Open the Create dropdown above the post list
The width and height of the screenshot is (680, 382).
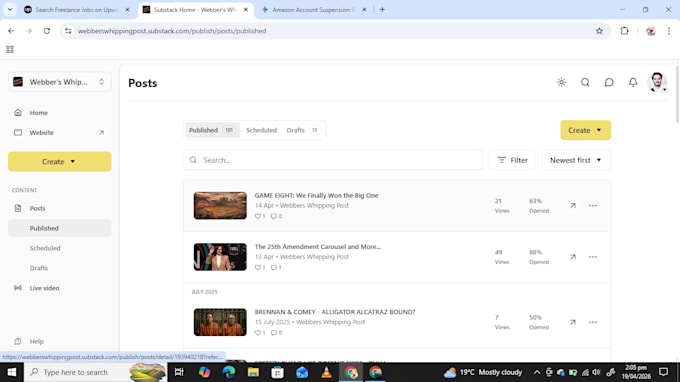point(585,130)
